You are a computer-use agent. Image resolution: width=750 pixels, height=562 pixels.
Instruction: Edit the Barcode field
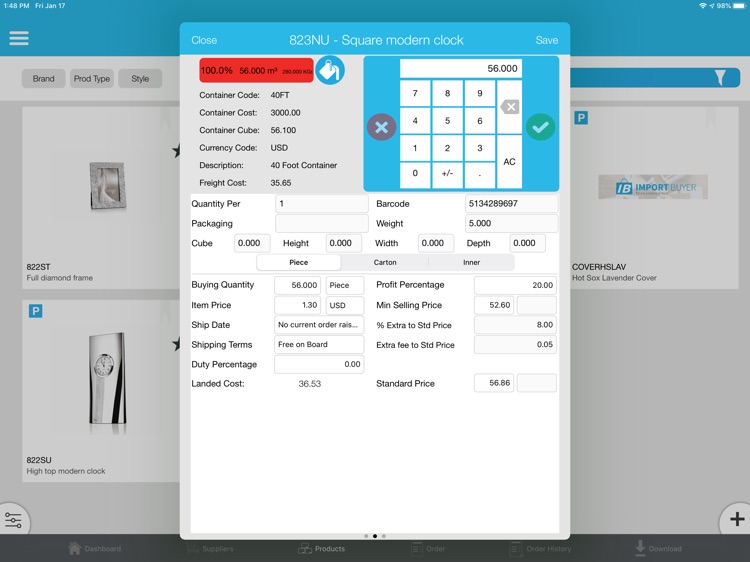click(x=511, y=204)
